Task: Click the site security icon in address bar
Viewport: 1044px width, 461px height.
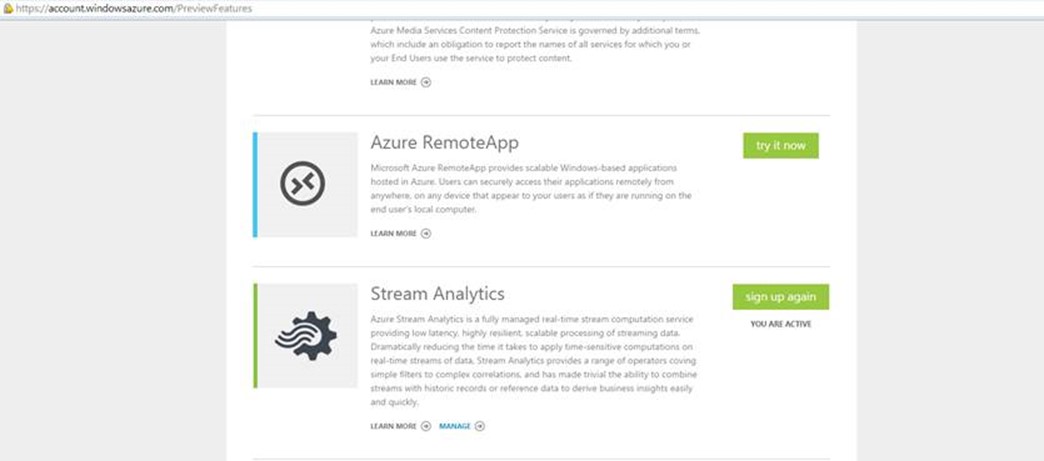Action: [x=7, y=8]
